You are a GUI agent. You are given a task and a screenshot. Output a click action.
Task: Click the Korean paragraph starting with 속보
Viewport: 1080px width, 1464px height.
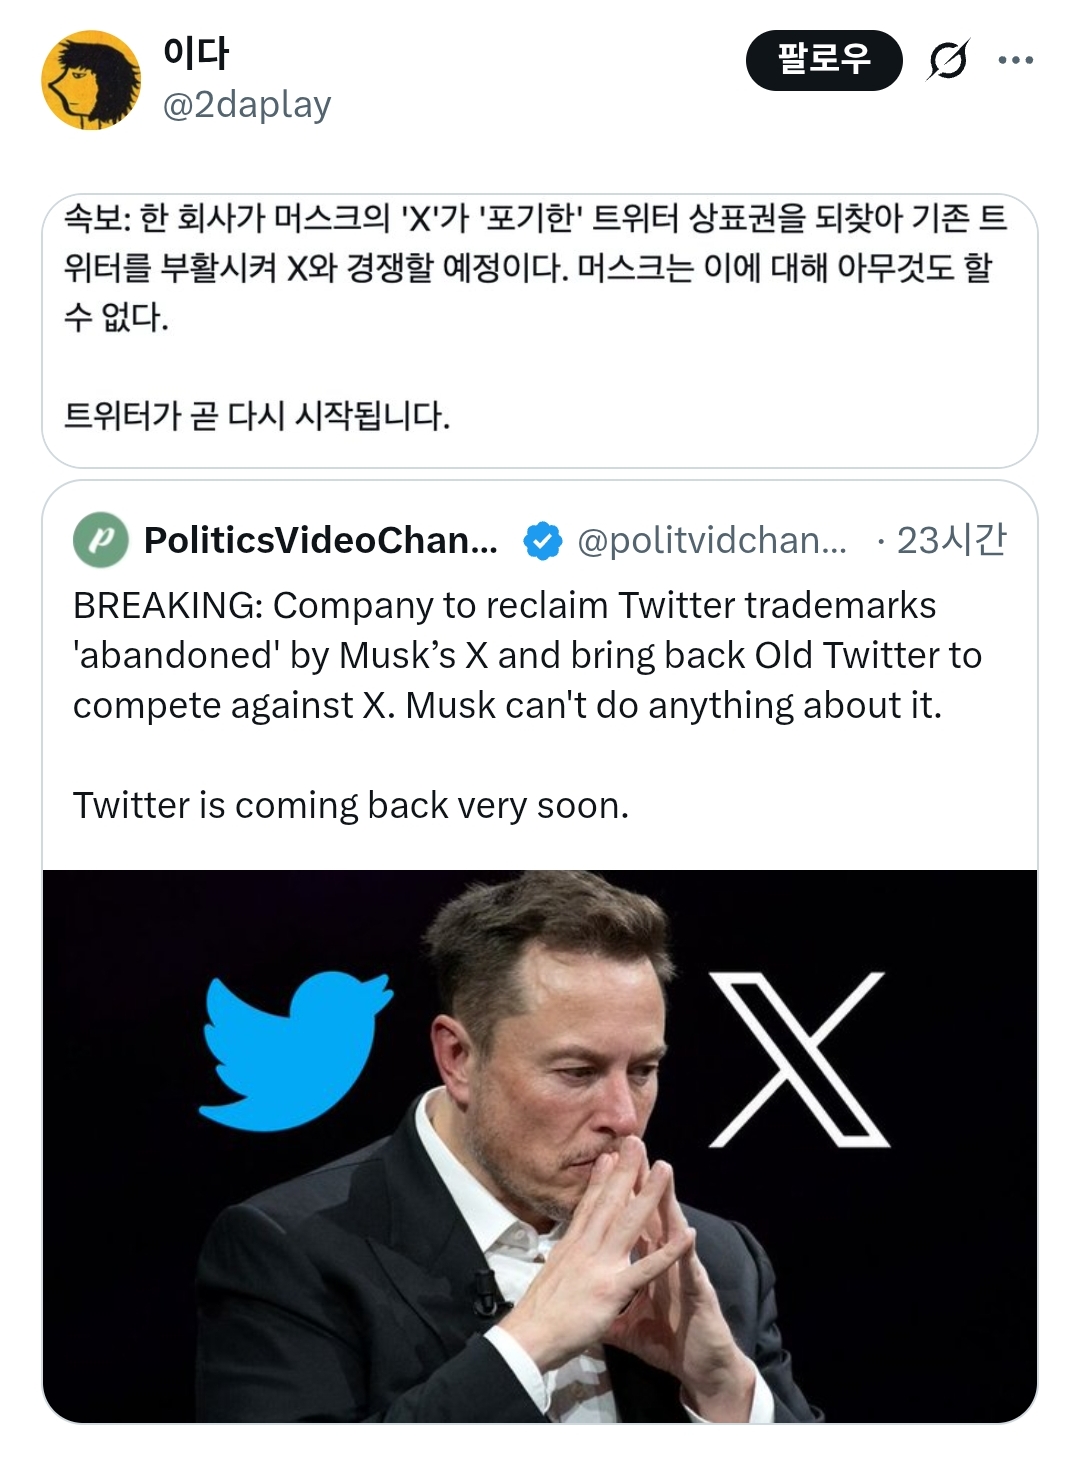536,267
